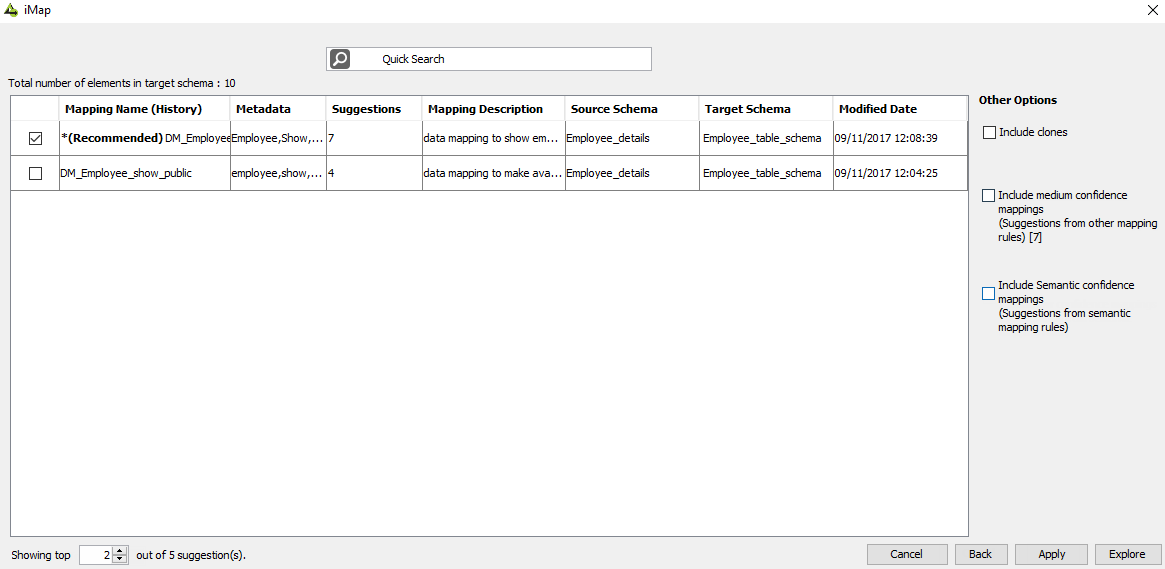Increase the showing top count spinner
Screen dimensions: 1165x569
120,550
